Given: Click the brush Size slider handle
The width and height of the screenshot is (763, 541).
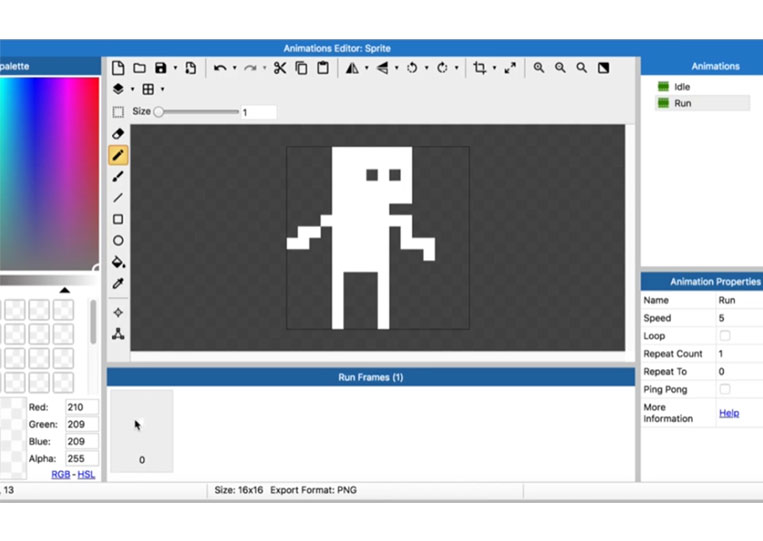Looking at the screenshot, I should (158, 112).
